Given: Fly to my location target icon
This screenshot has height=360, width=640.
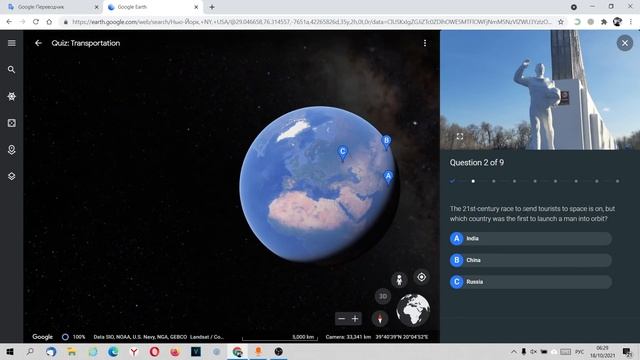Looking at the screenshot, I should (x=421, y=277).
